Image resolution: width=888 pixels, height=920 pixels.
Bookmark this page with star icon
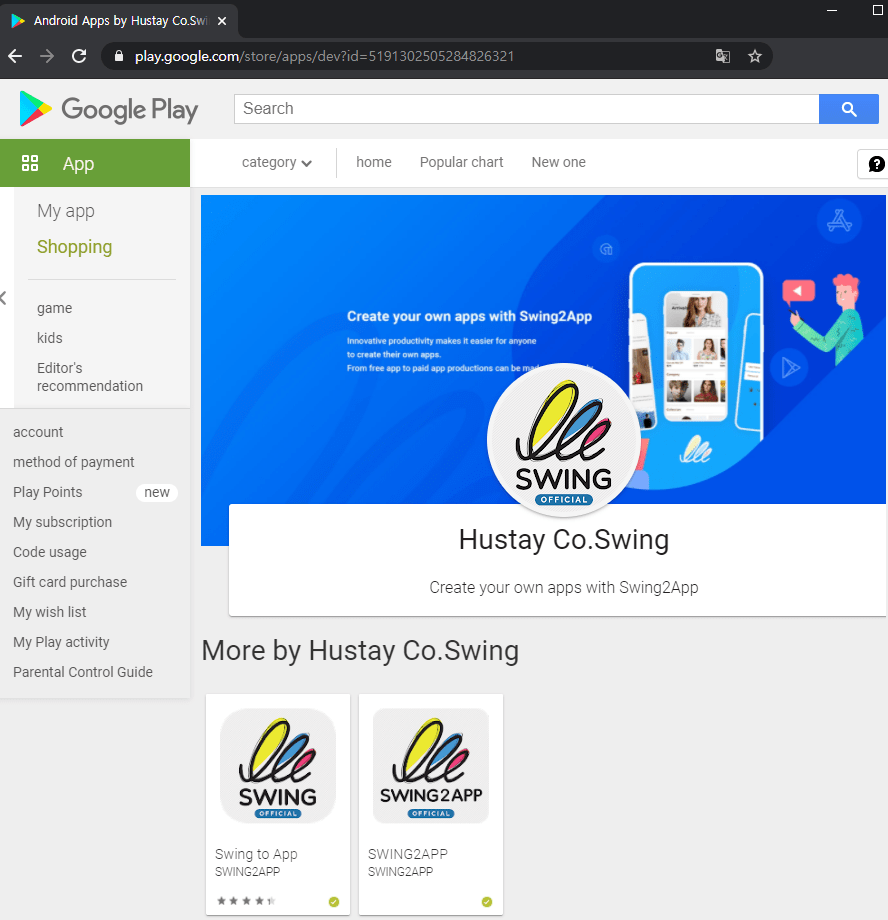755,56
